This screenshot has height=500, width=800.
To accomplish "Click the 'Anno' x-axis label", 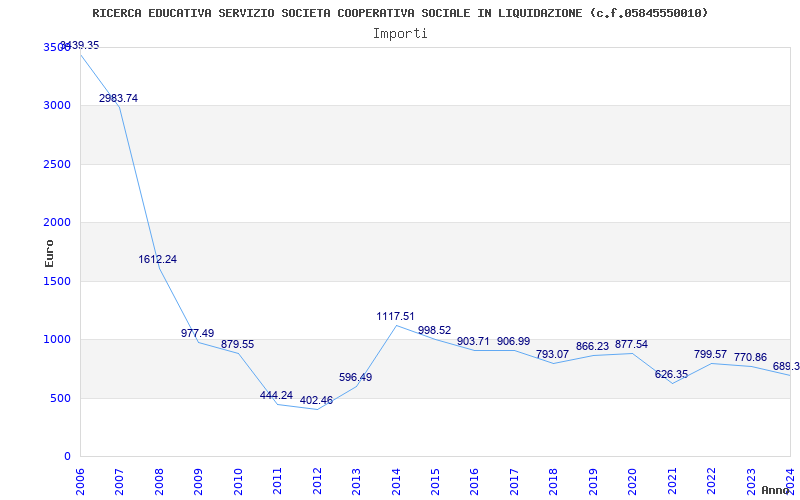I will click(x=777, y=490).
